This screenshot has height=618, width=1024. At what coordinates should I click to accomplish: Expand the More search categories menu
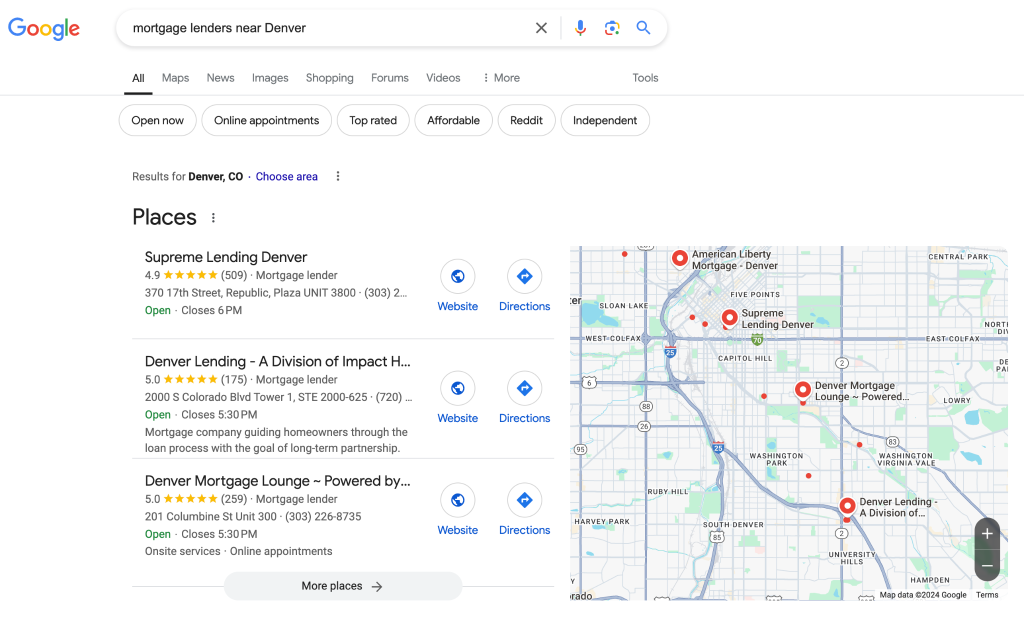pos(501,78)
